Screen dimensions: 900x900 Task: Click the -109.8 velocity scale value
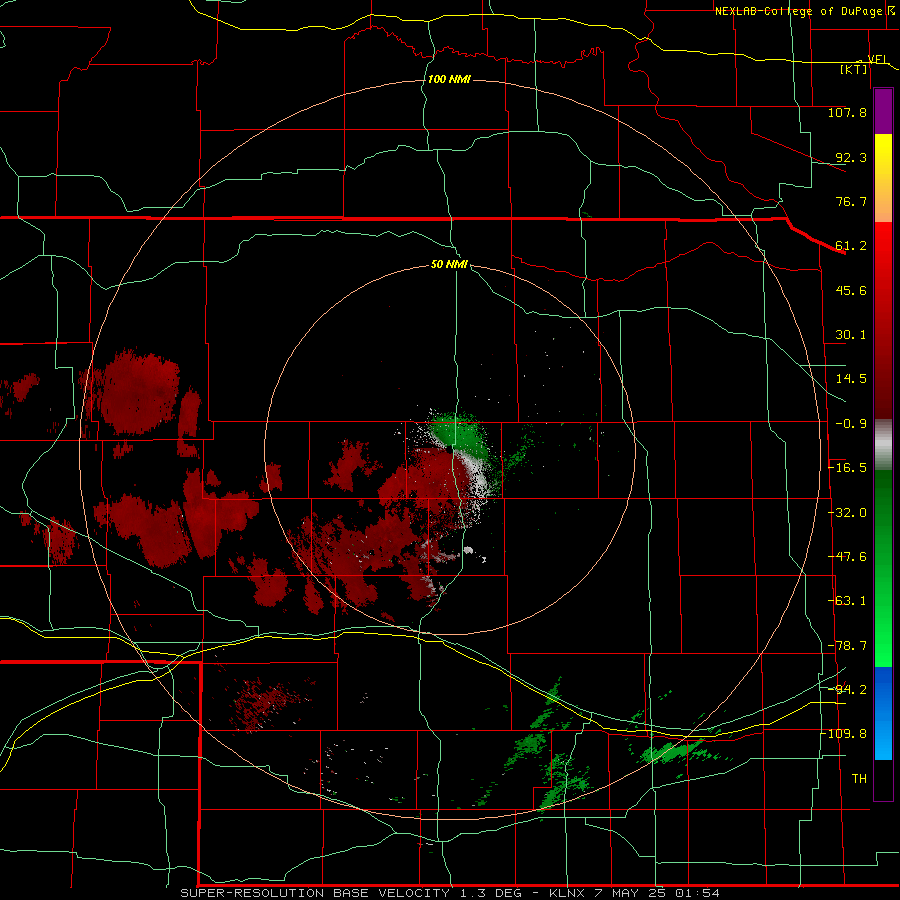[x=844, y=734]
